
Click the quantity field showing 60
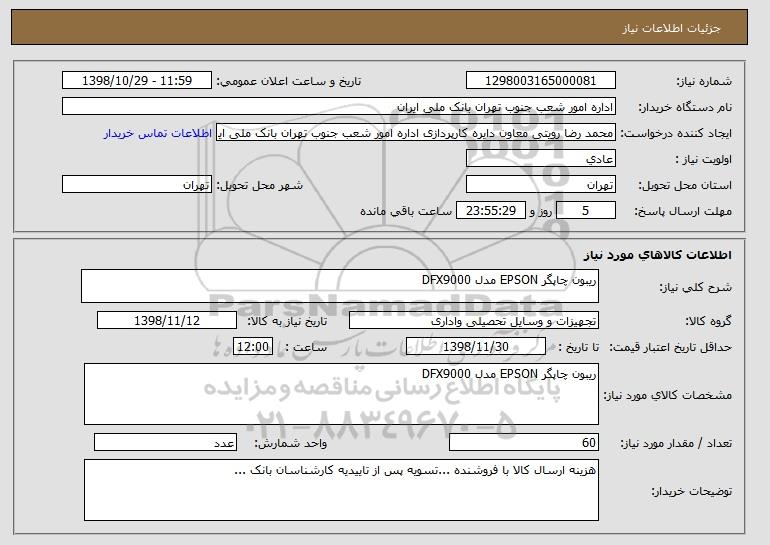[x=524, y=442]
